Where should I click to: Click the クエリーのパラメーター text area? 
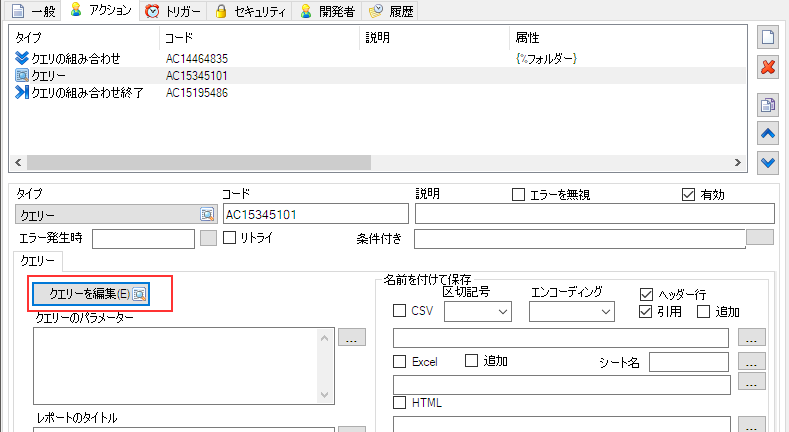(176, 366)
